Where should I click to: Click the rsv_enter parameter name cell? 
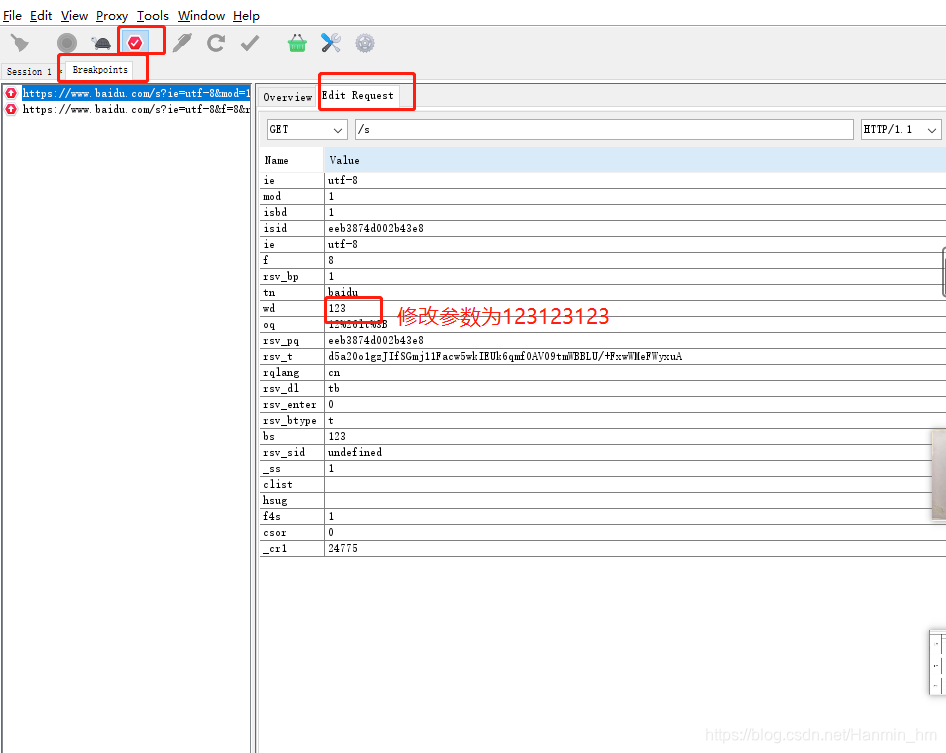click(x=292, y=404)
